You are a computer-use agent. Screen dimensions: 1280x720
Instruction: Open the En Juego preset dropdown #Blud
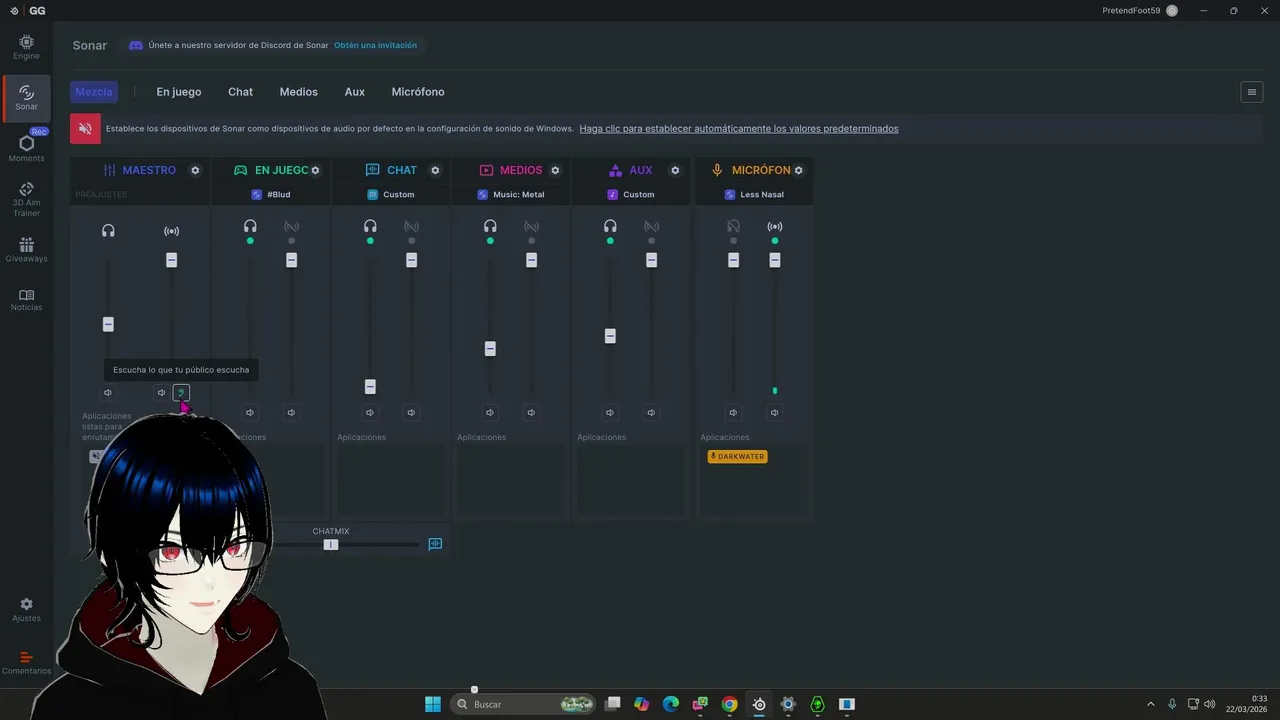point(271,194)
